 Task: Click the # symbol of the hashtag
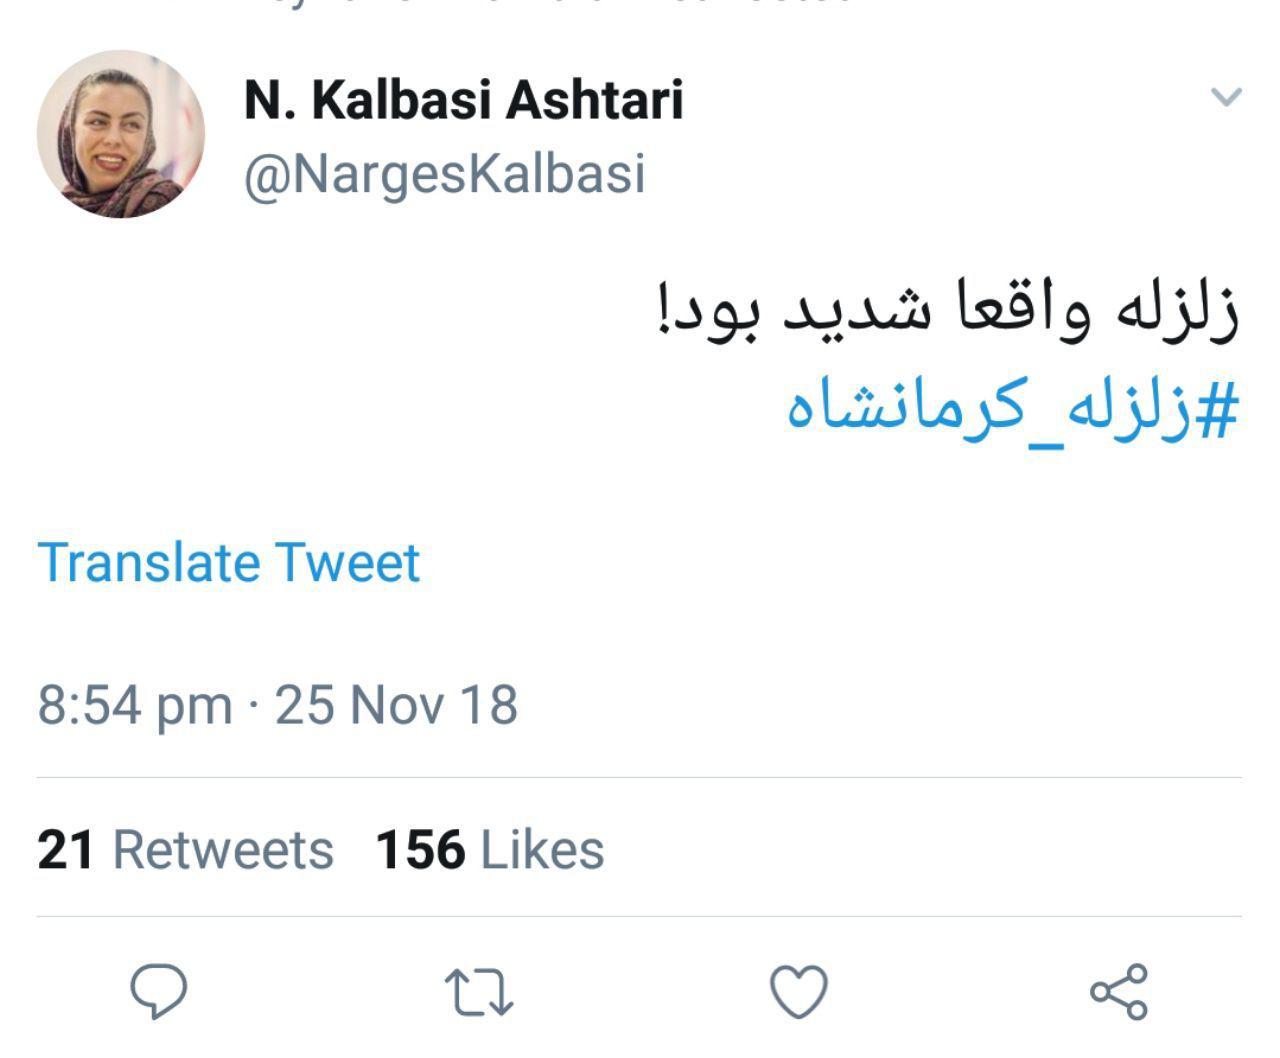coord(1218,407)
